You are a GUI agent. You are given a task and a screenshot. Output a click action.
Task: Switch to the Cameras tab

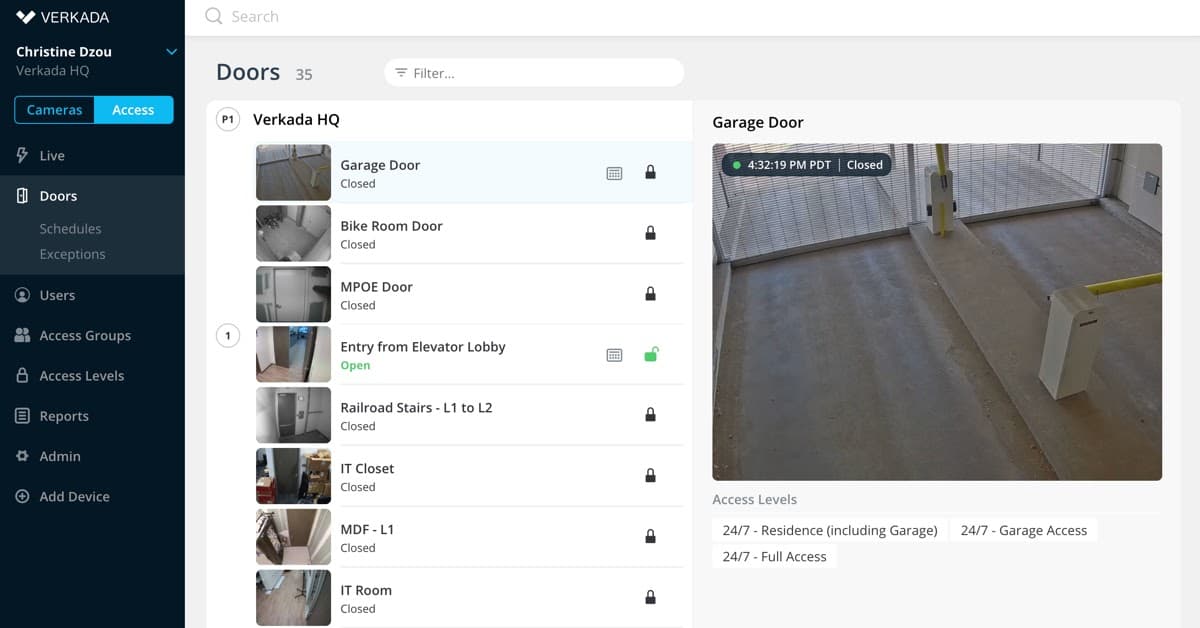click(x=53, y=110)
